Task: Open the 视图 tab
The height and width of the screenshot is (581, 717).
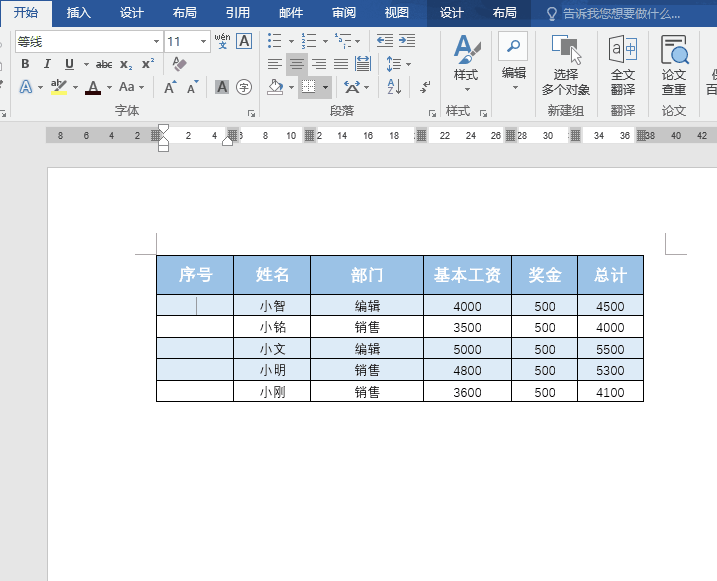Action: 396,13
